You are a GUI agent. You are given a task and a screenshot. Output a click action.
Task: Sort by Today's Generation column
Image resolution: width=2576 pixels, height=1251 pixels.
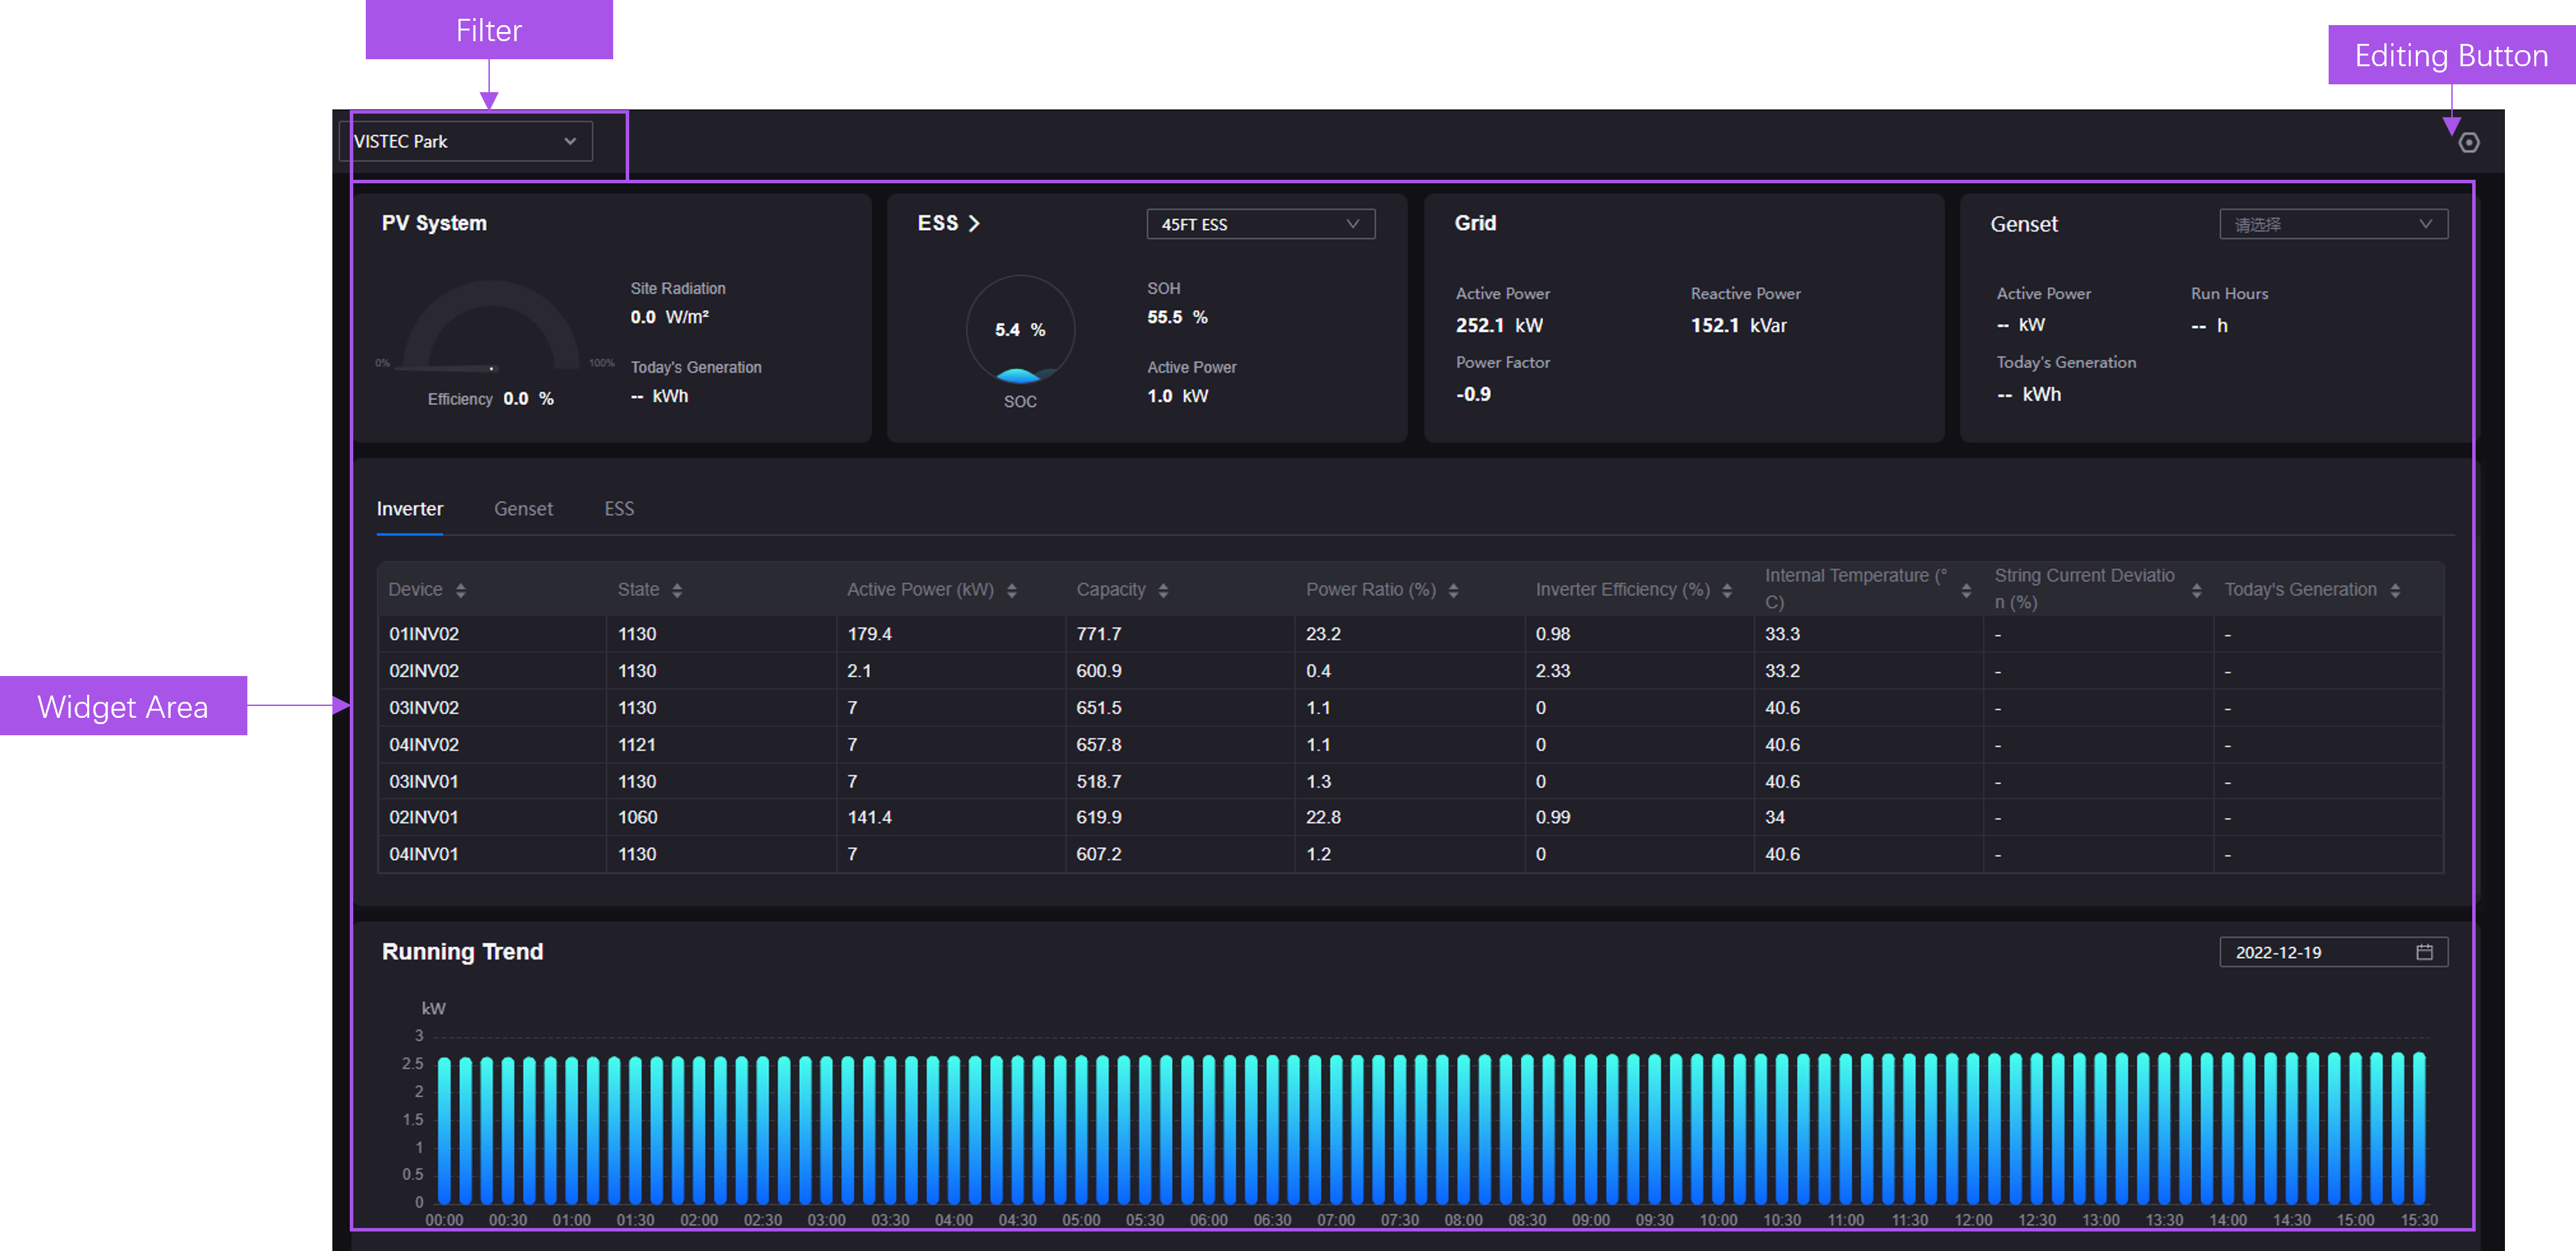pyautogui.click(x=2395, y=590)
